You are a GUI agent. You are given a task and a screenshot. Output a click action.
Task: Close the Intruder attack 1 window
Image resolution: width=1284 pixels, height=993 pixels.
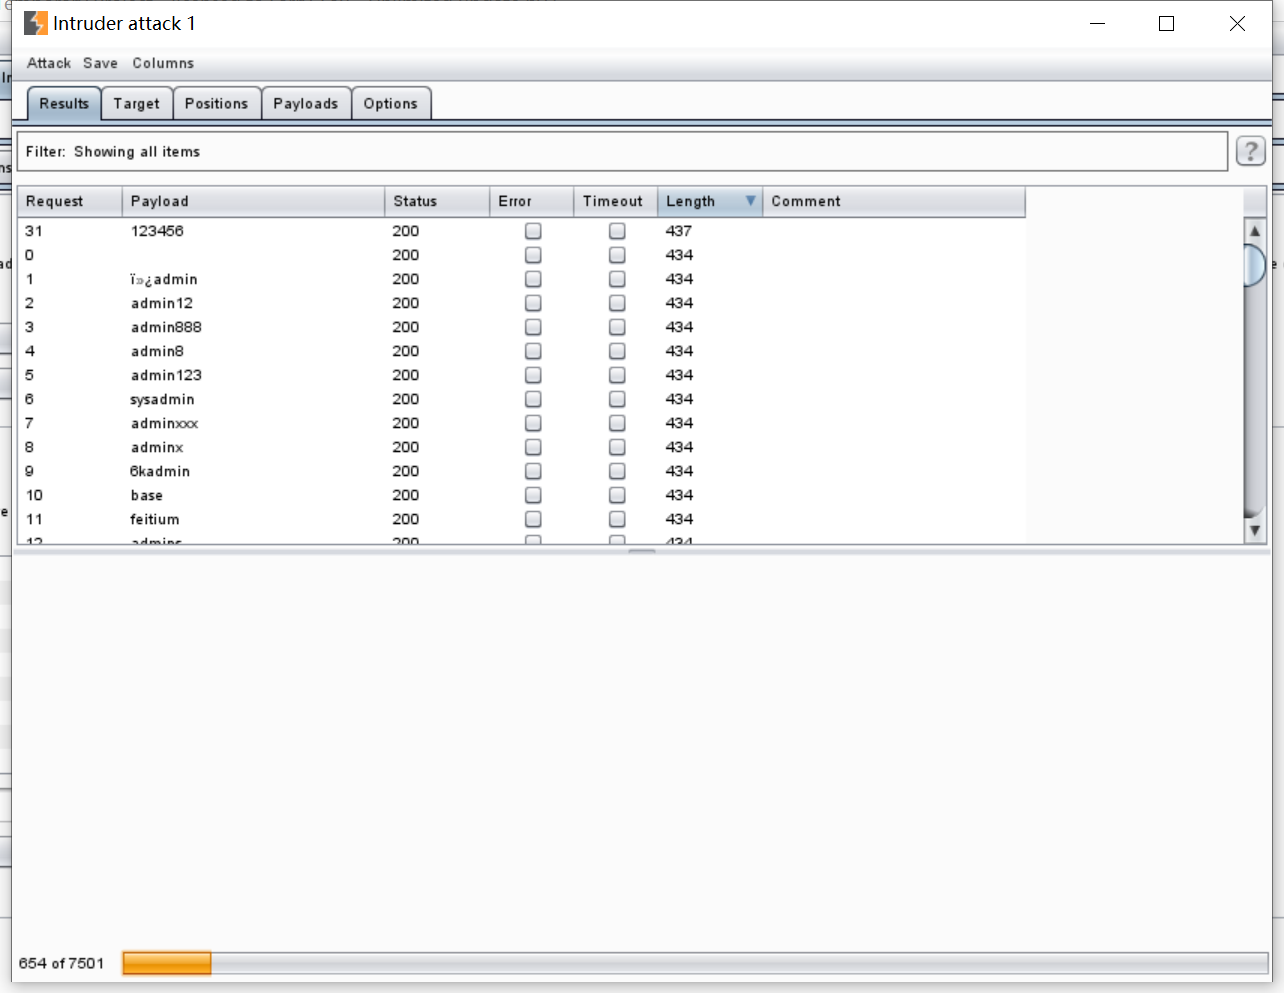click(x=1237, y=23)
